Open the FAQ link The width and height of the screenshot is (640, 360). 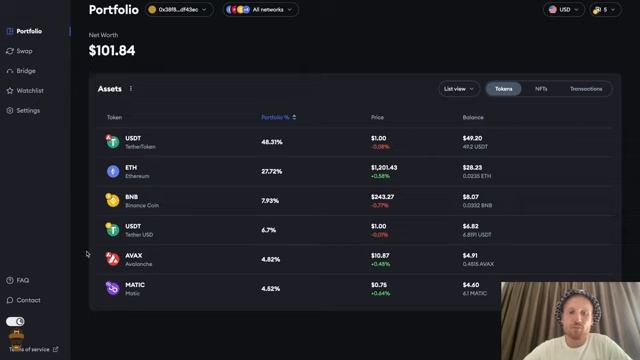22,280
